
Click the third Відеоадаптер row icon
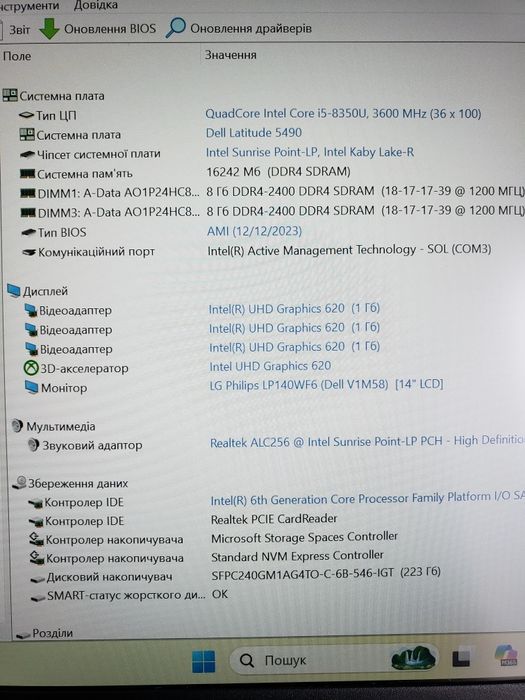(x=32, y=349)
